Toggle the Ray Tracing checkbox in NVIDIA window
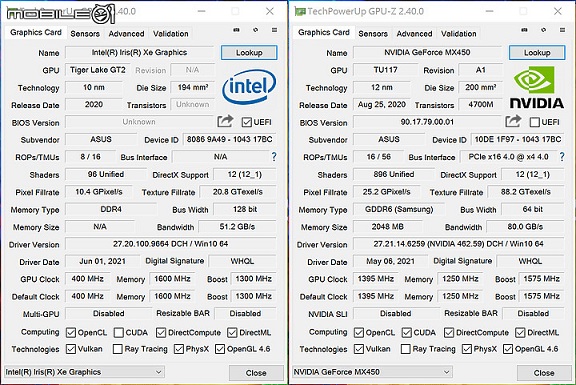The height and width of the screenshot is (385, 576). [x=406, y=349]
